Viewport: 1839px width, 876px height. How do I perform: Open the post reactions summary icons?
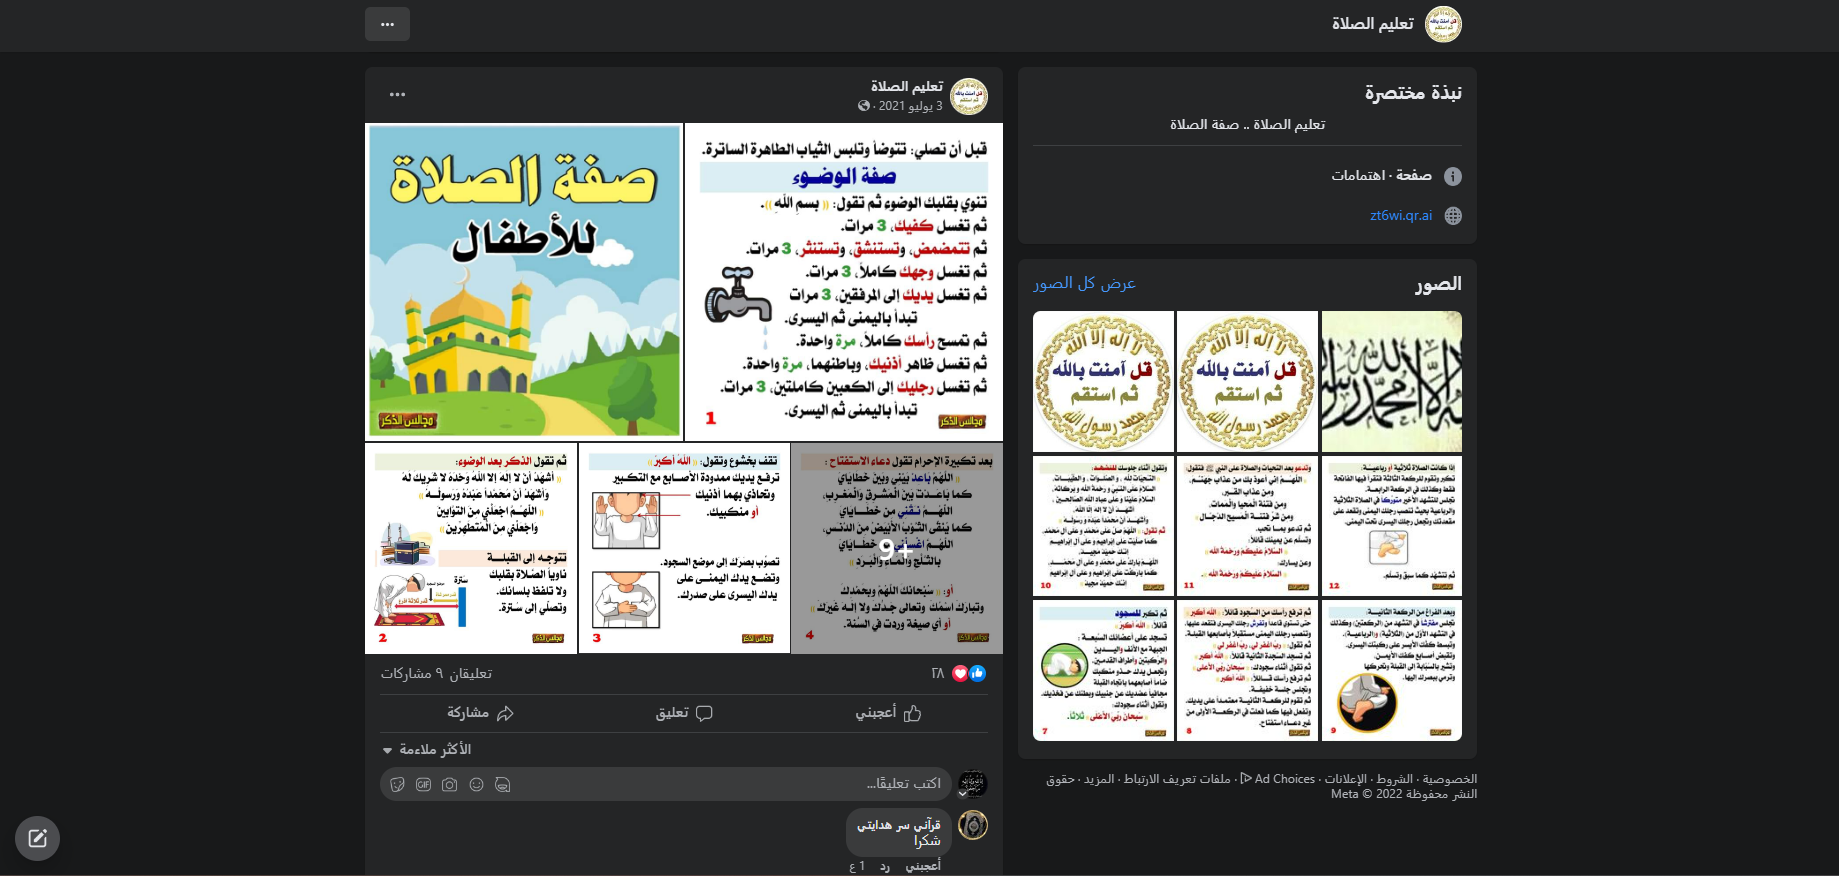(968, 674)
